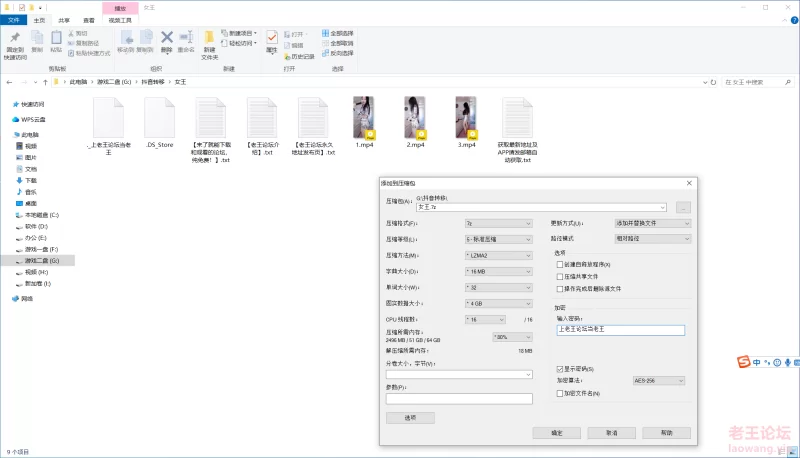Click the 删除 red X icon
The height and width of the screenshot is (458, 800).
coord(167,37)
